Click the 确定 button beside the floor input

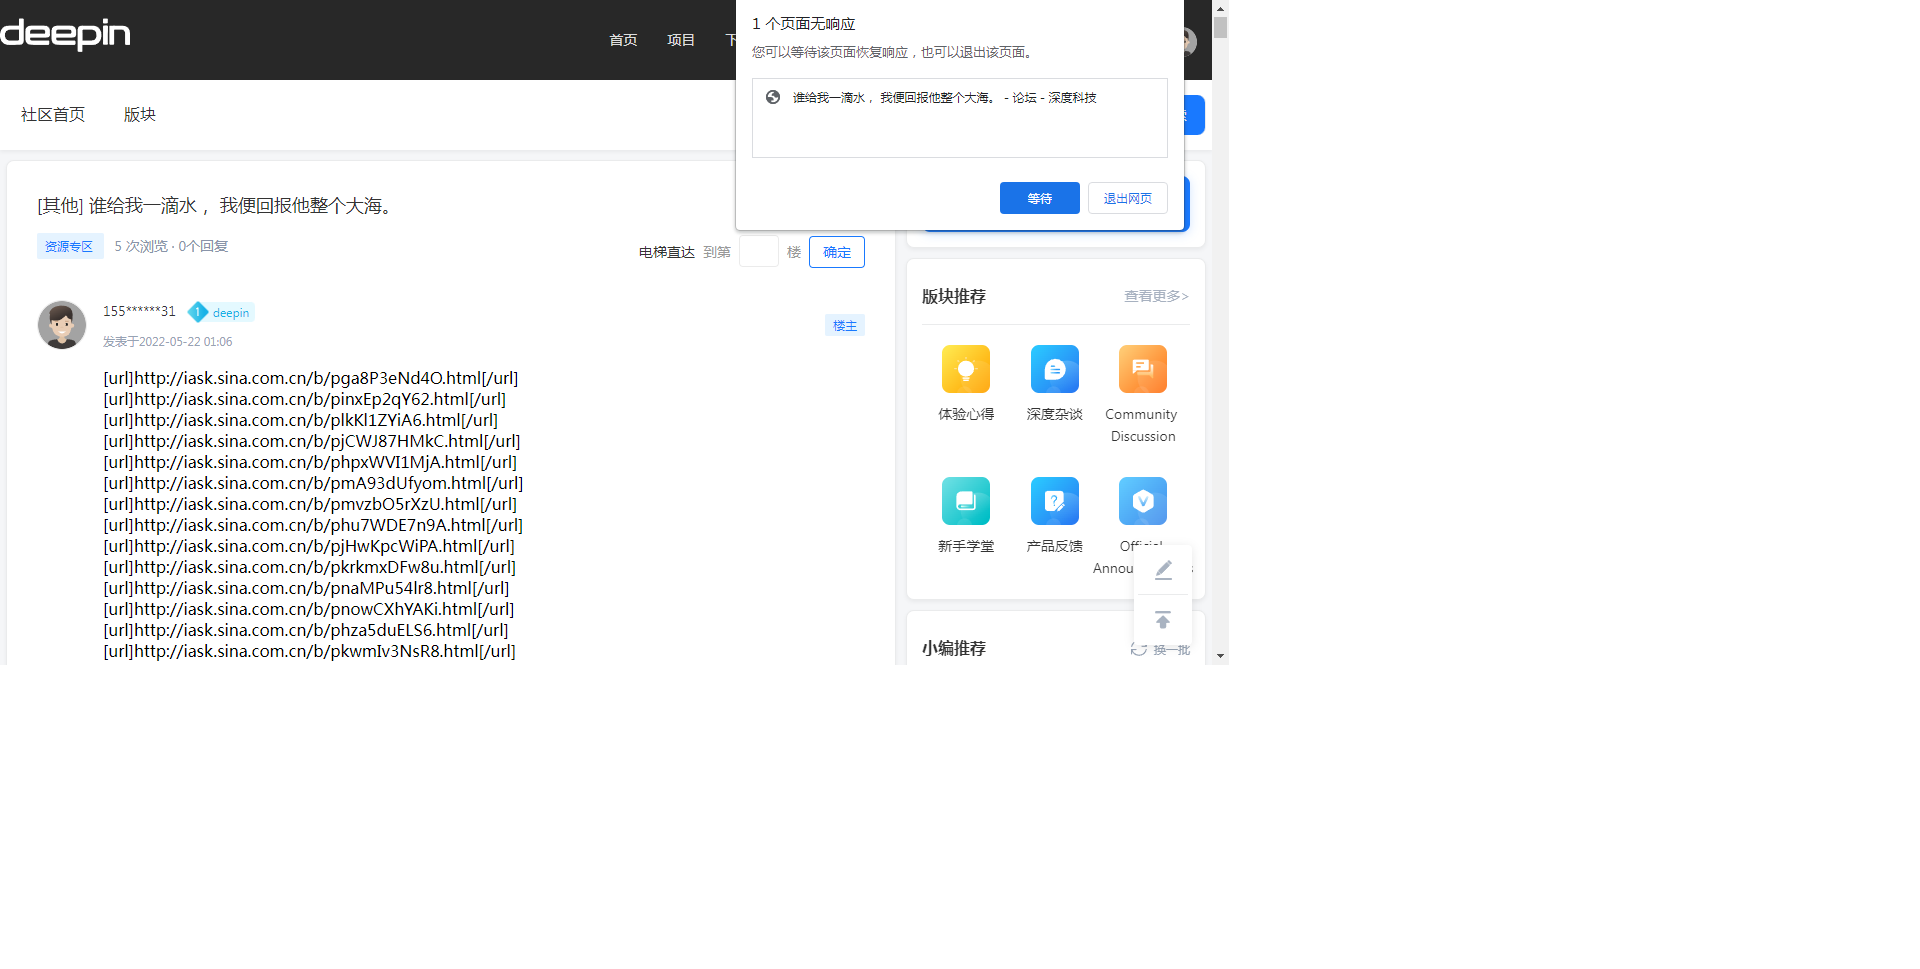[x=837, y=252]
